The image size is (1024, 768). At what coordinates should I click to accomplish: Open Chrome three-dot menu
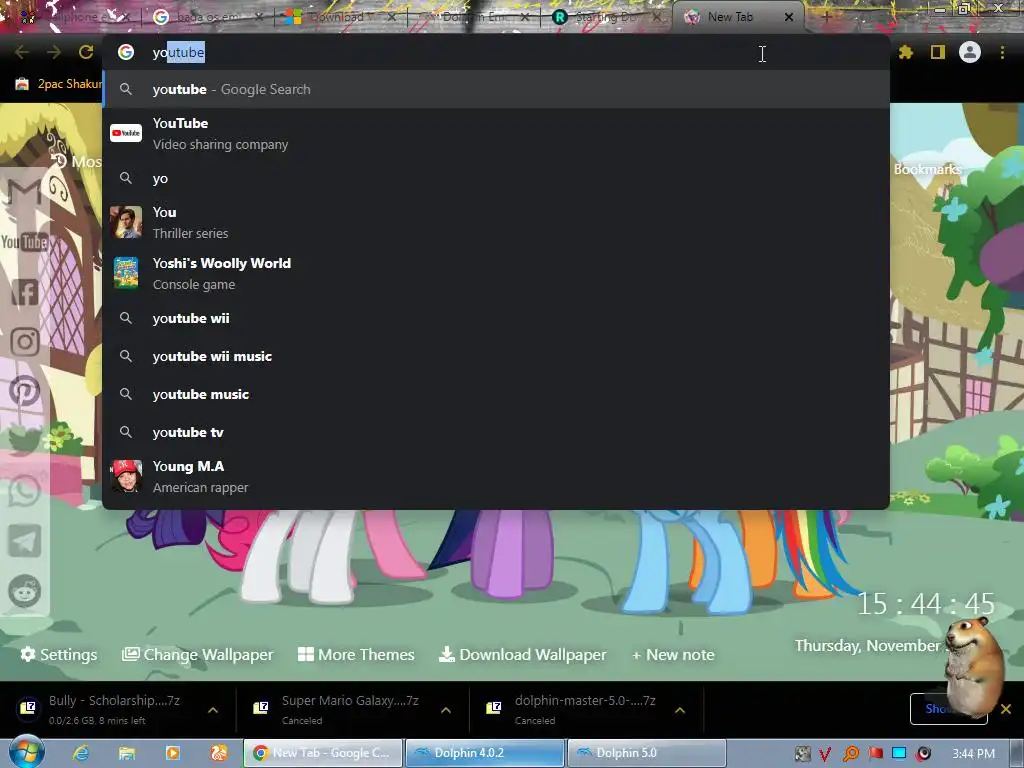click(1002, 52)
